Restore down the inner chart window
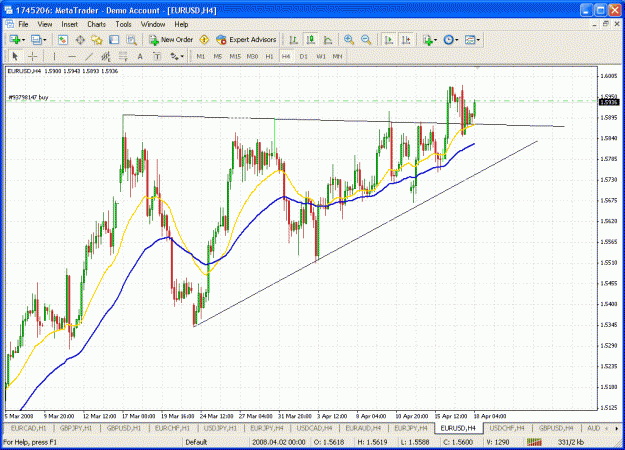 (x=606, y=24)
